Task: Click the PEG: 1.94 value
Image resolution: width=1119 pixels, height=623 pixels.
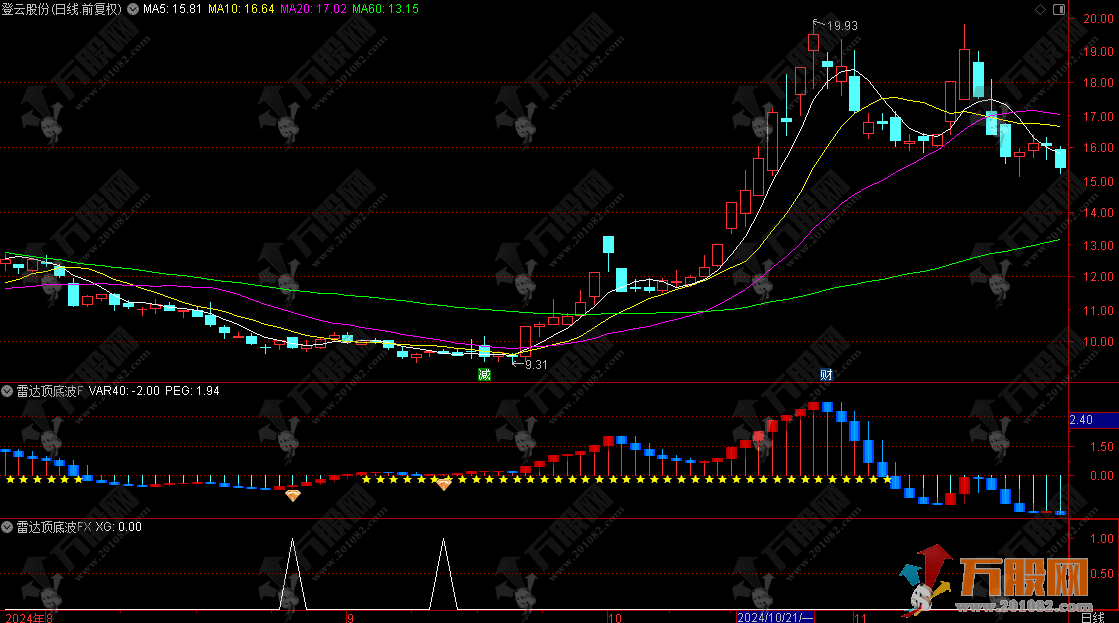Action: [193, 391]
